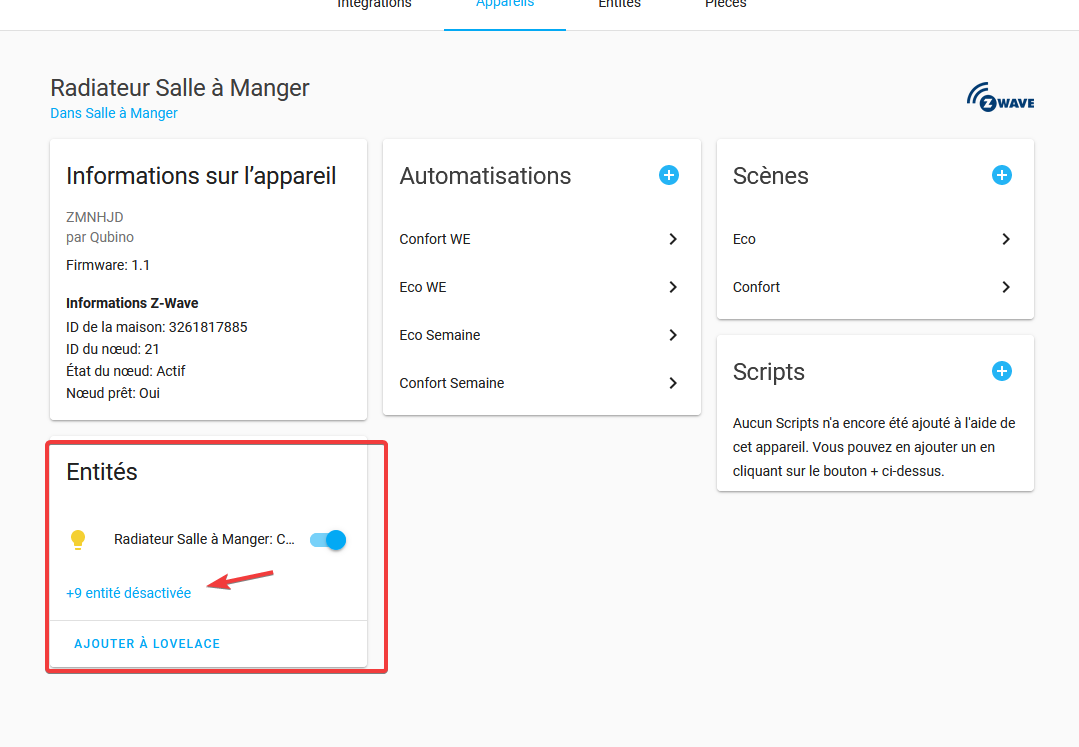The width and height of the screenshot is (1079, 747).
Task: Select the Radiateur Salle à Manger entity name
Action: 204,539
